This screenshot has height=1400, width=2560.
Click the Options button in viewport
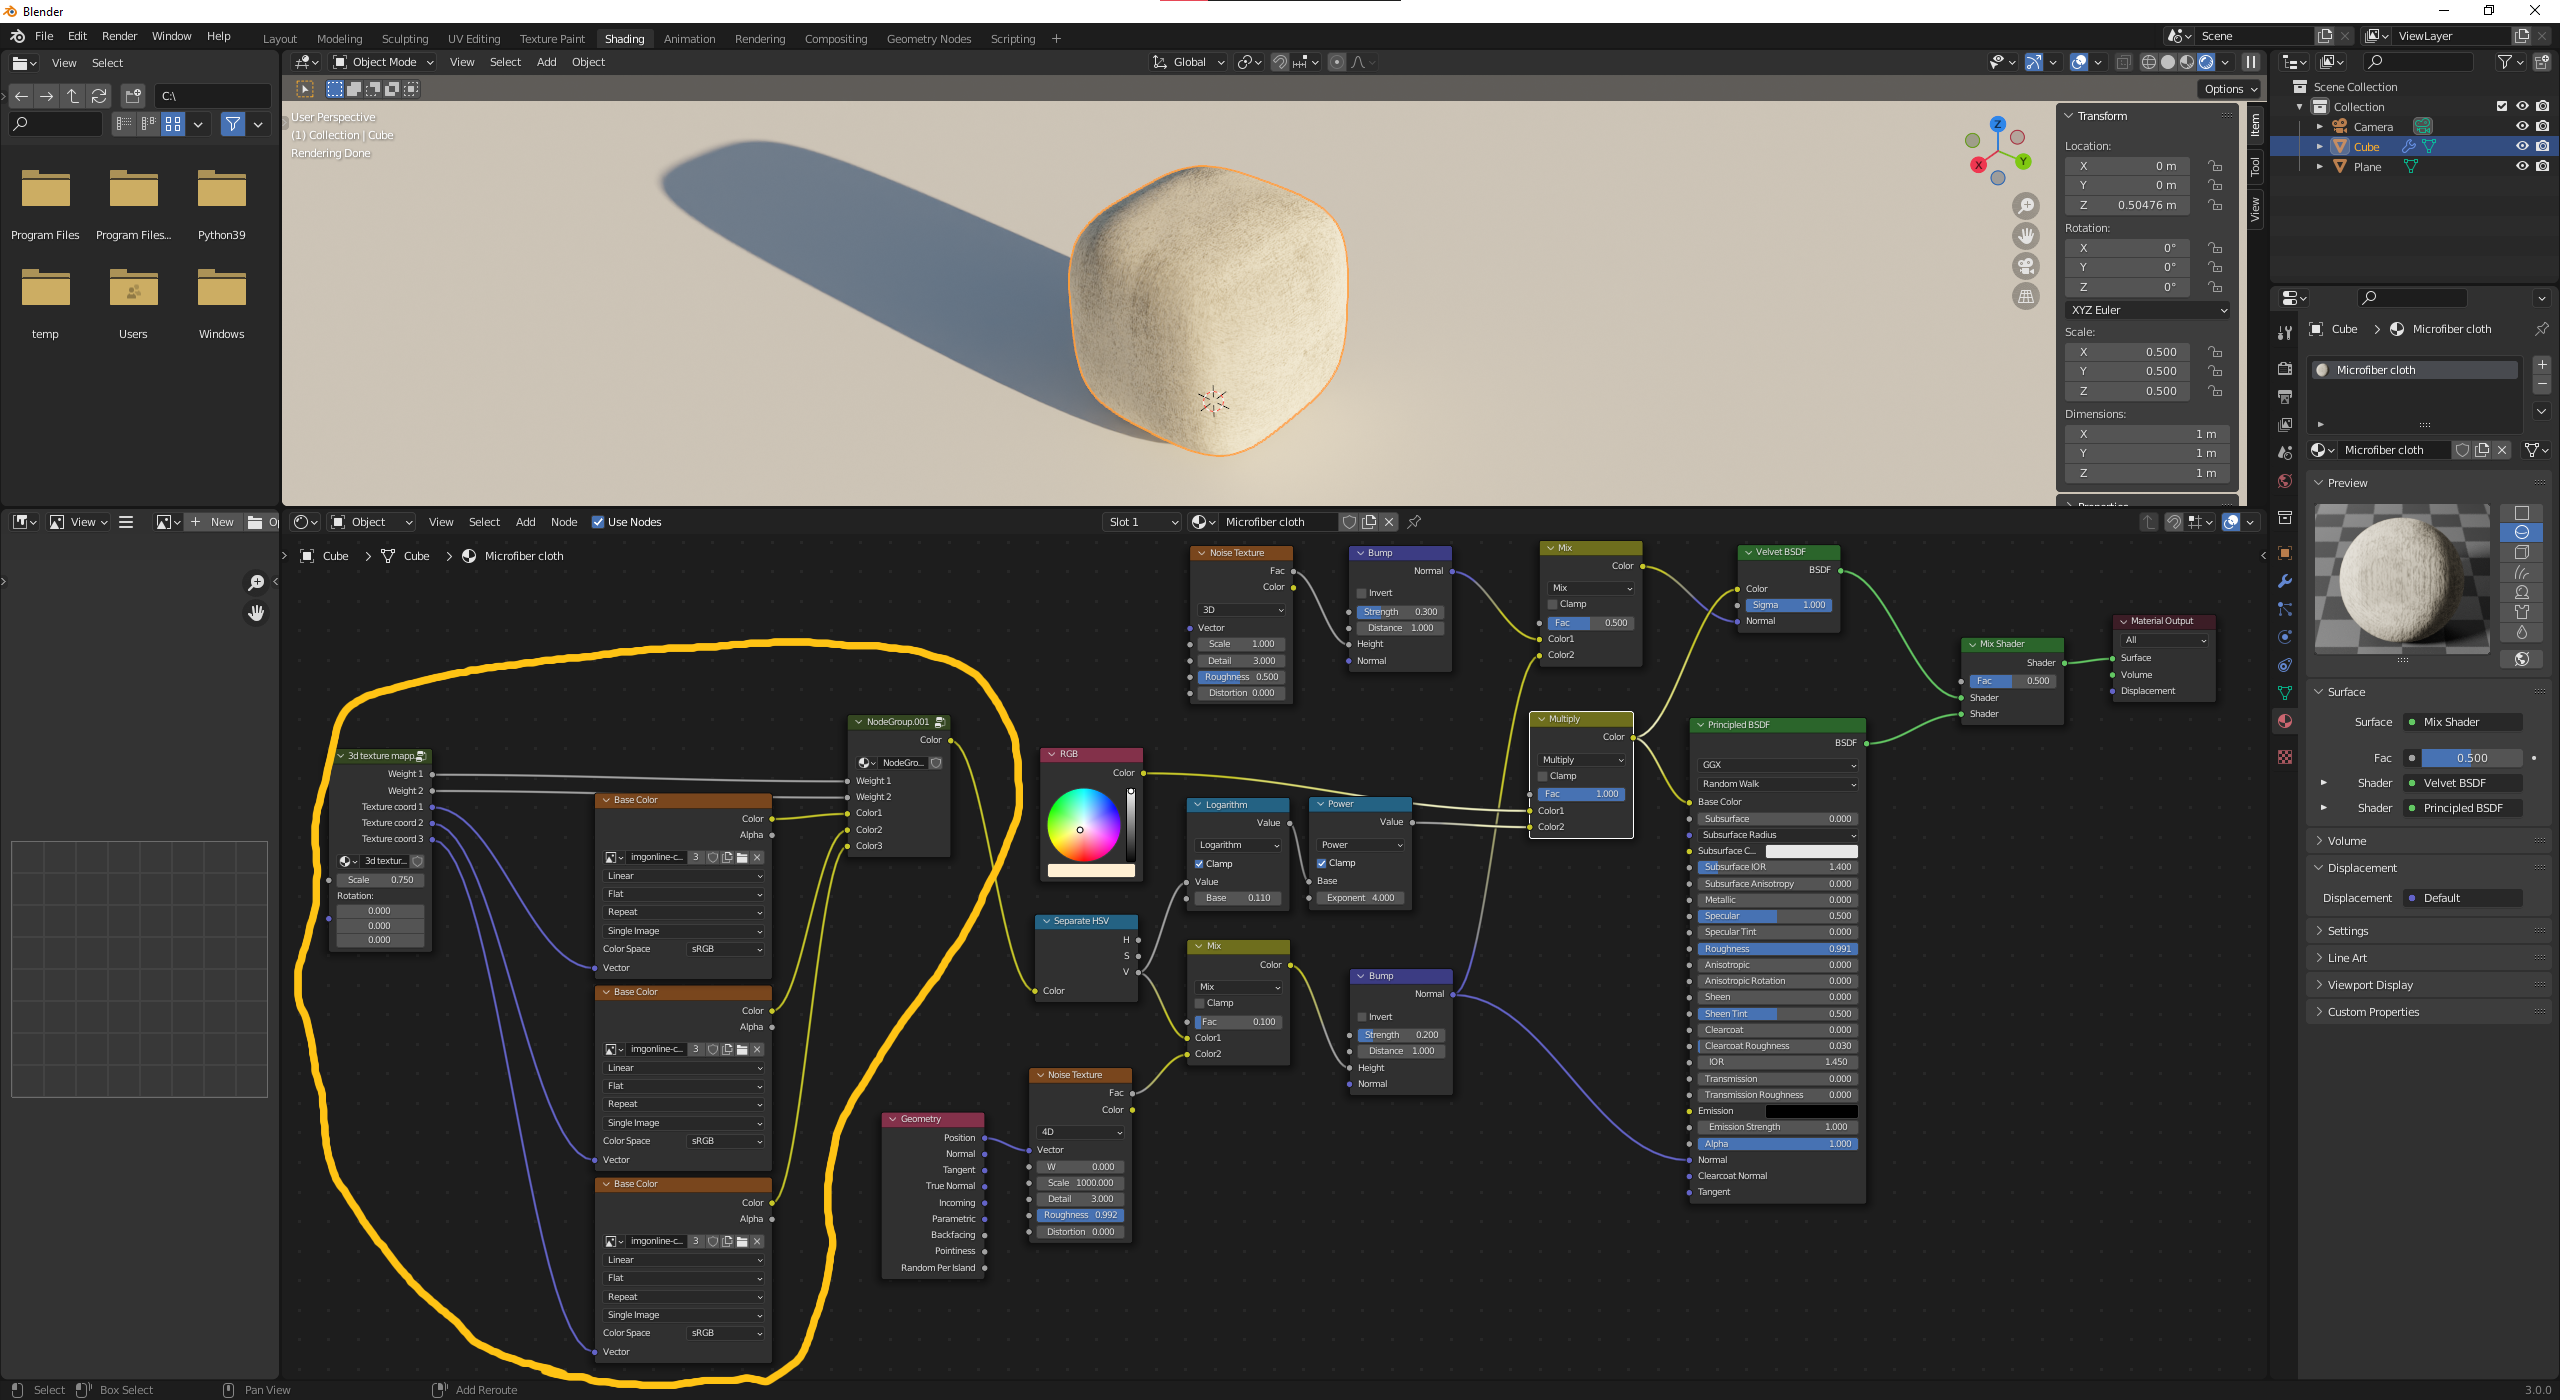point(2231,89)
